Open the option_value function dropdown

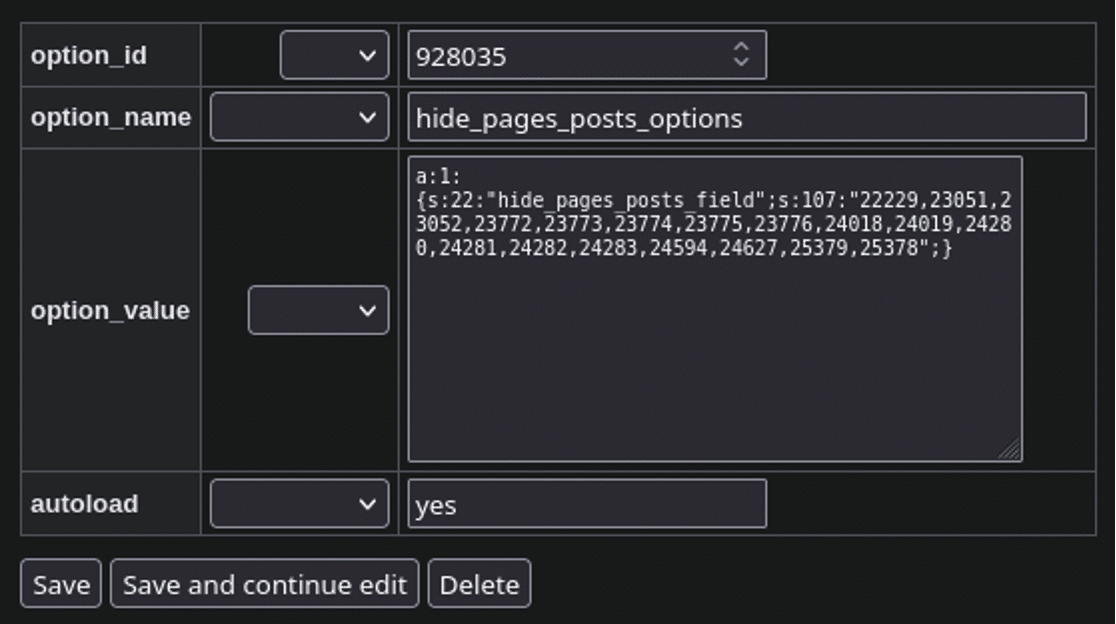click(x=318, y=310)
